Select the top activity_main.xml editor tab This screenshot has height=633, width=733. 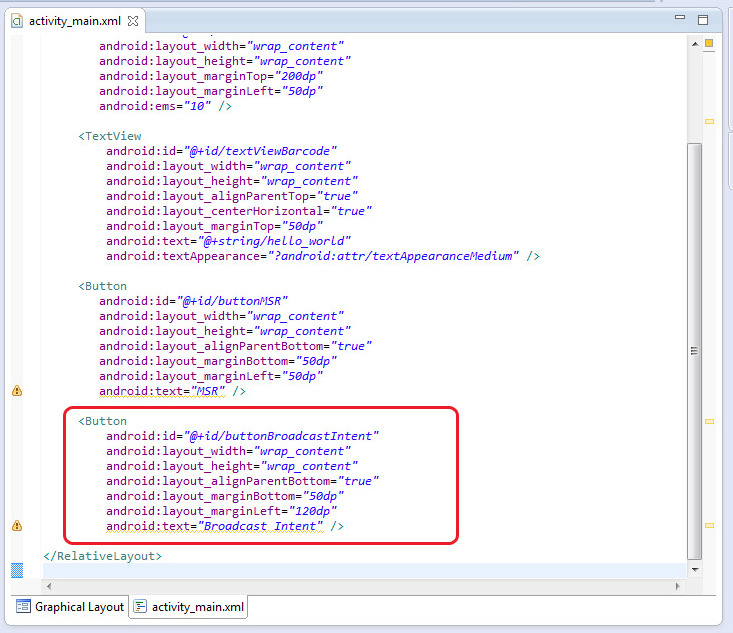(x=75, y=21)
